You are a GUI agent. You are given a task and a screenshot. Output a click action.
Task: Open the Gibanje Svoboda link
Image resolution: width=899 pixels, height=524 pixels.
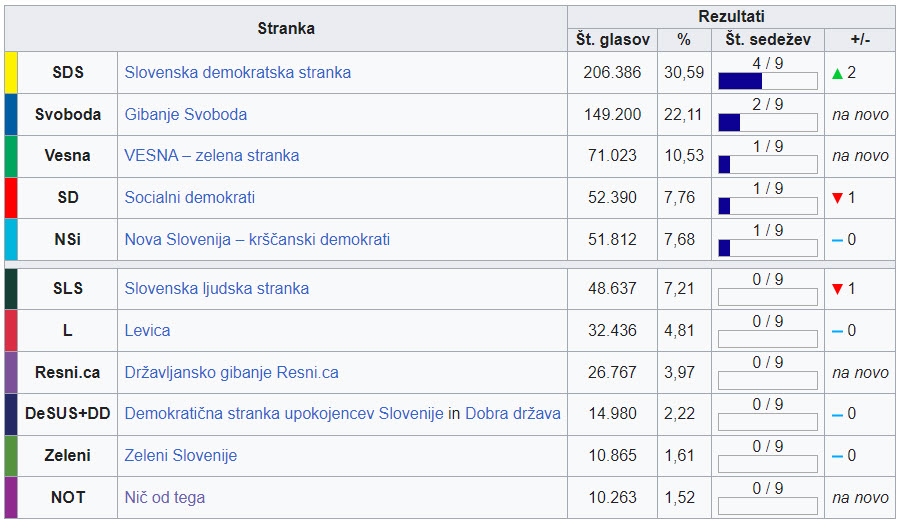[185, 115]
